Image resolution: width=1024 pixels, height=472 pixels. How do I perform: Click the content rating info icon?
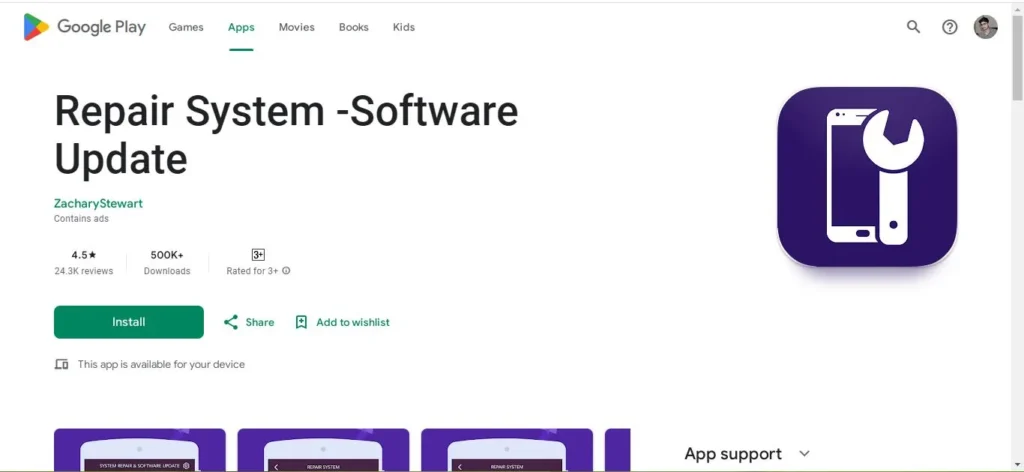(286, 271)
